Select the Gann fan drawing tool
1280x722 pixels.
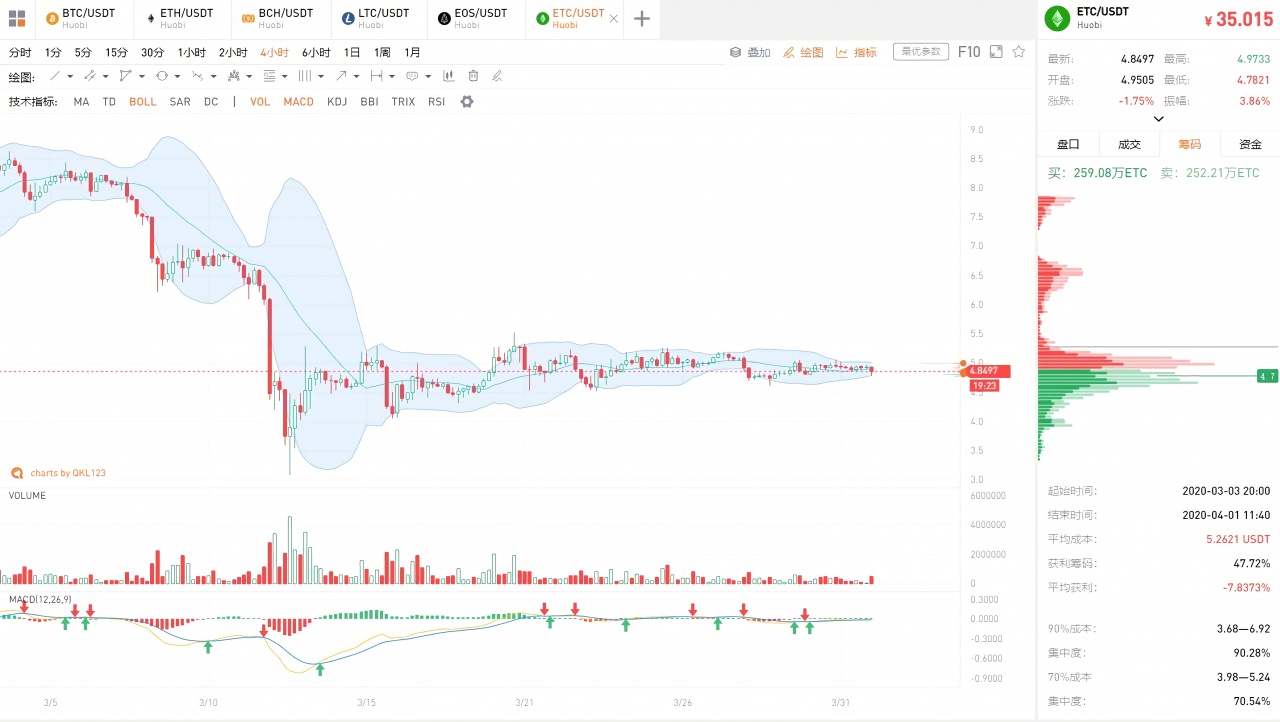[234, 76]
